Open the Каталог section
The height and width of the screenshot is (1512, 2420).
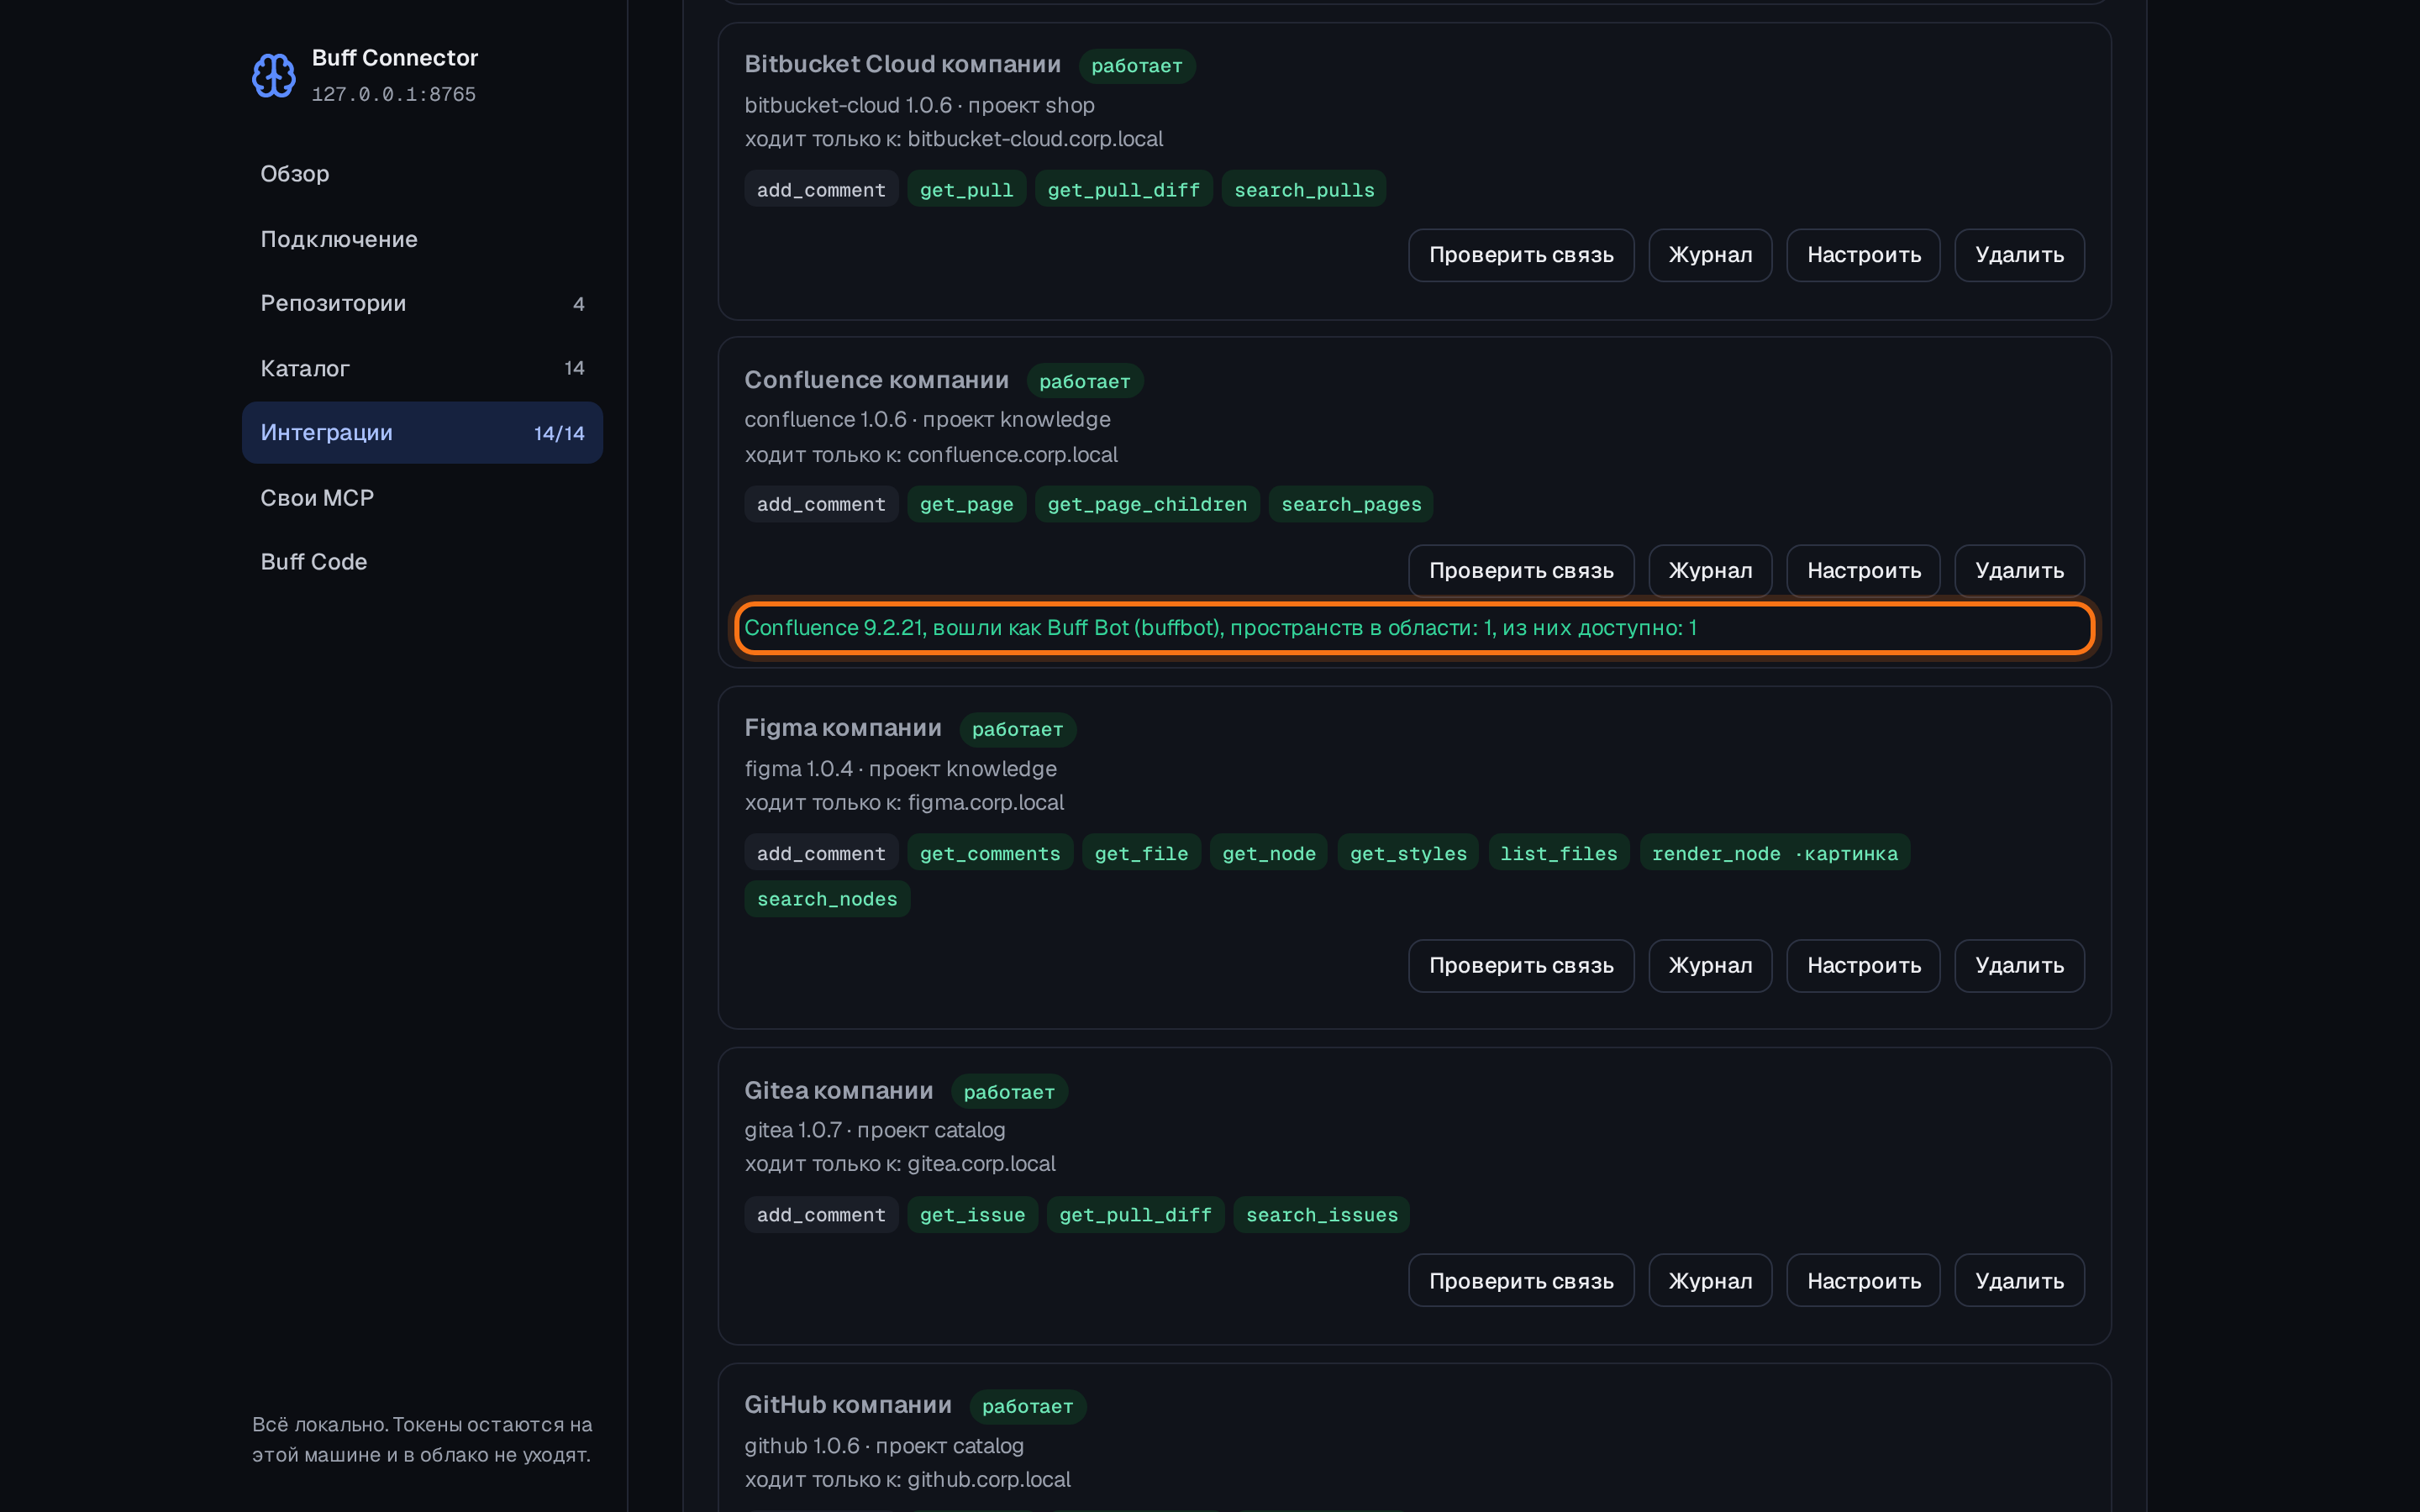pyautogui.click(x=422, y=368)
